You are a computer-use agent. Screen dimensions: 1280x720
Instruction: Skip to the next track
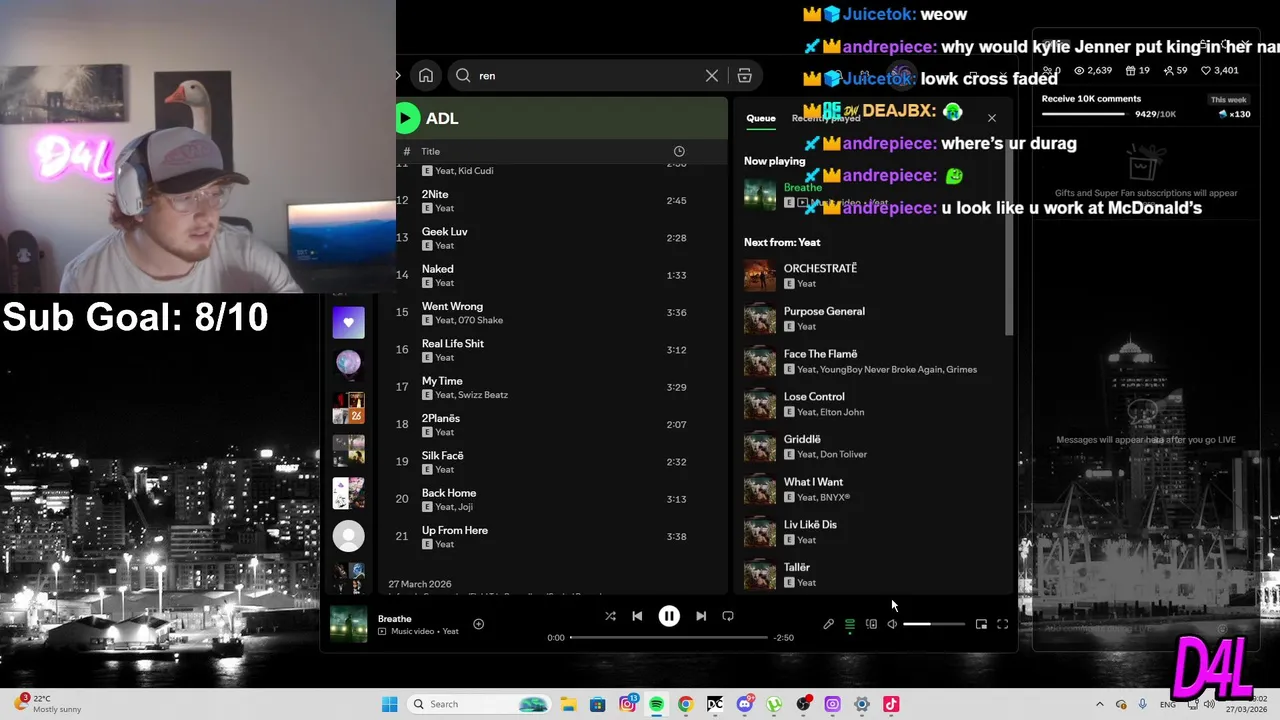pos(701,616)
